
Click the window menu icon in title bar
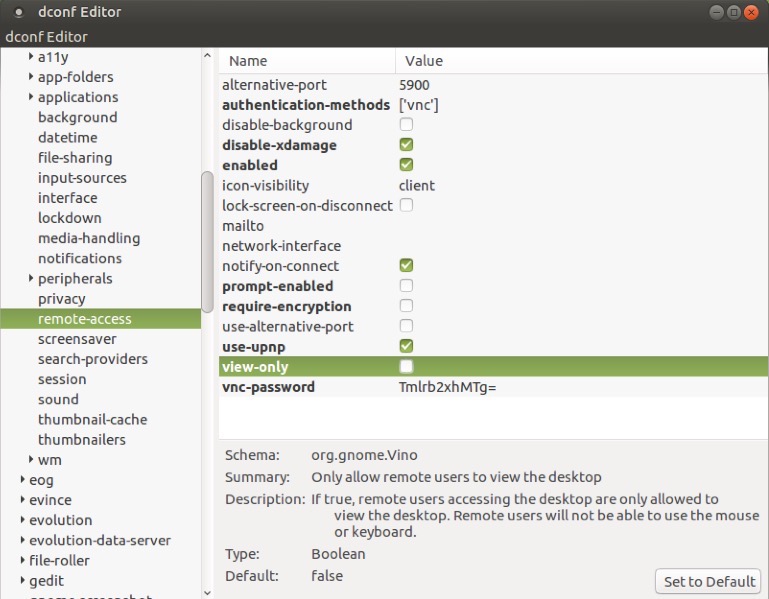point(19,13)
